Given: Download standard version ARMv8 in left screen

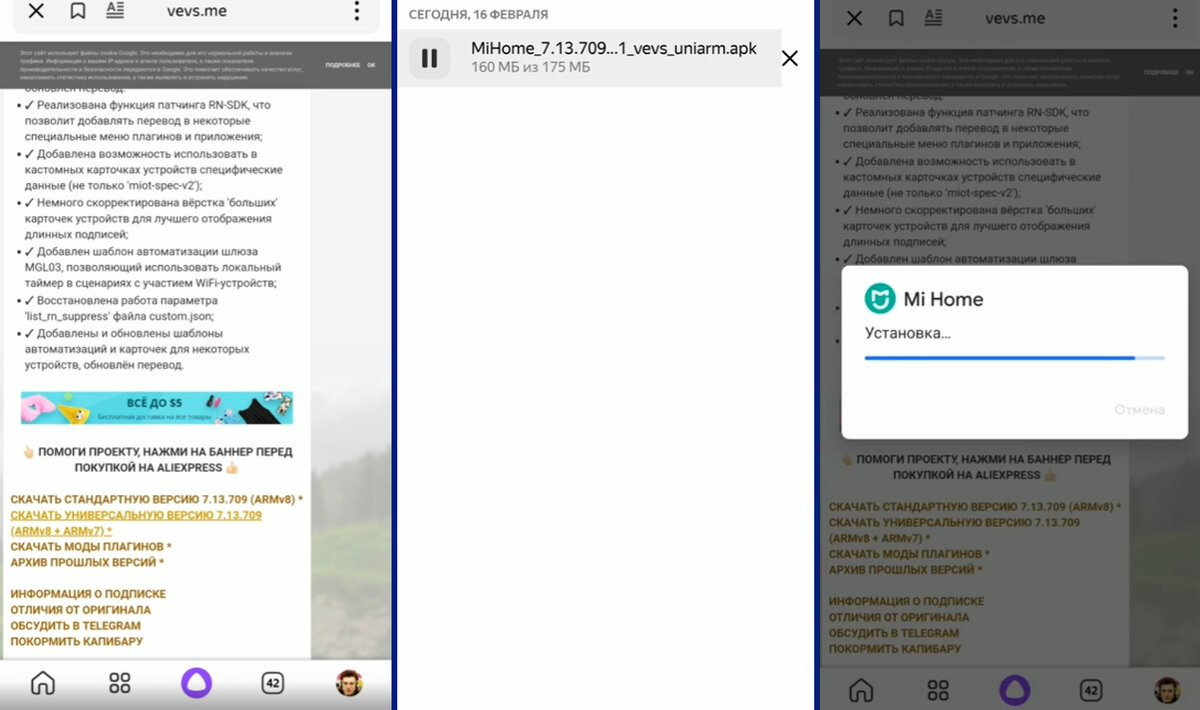Looking at the screenshot, I should [x=157, y=499].
